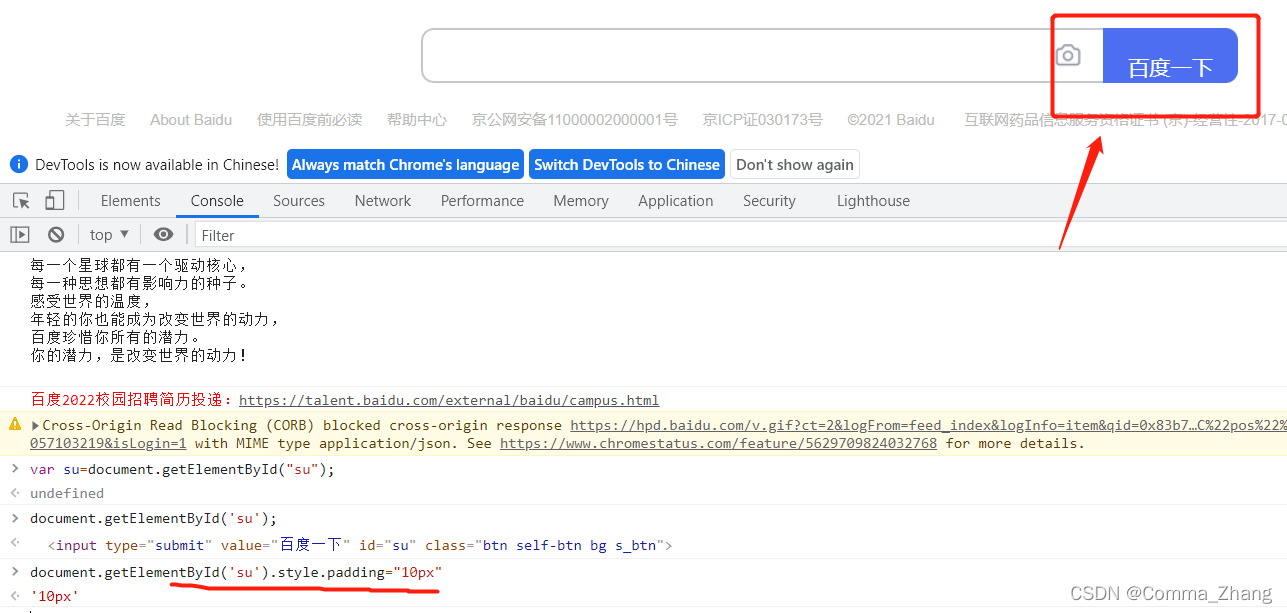This screenshot has width=1287, height=613.
Task: Open the chromestatus.com feature link
Action: 718,443
